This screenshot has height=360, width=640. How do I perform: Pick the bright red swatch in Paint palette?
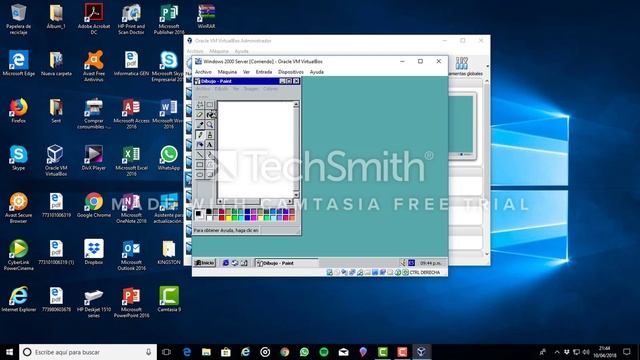click(x=222, y=218)
